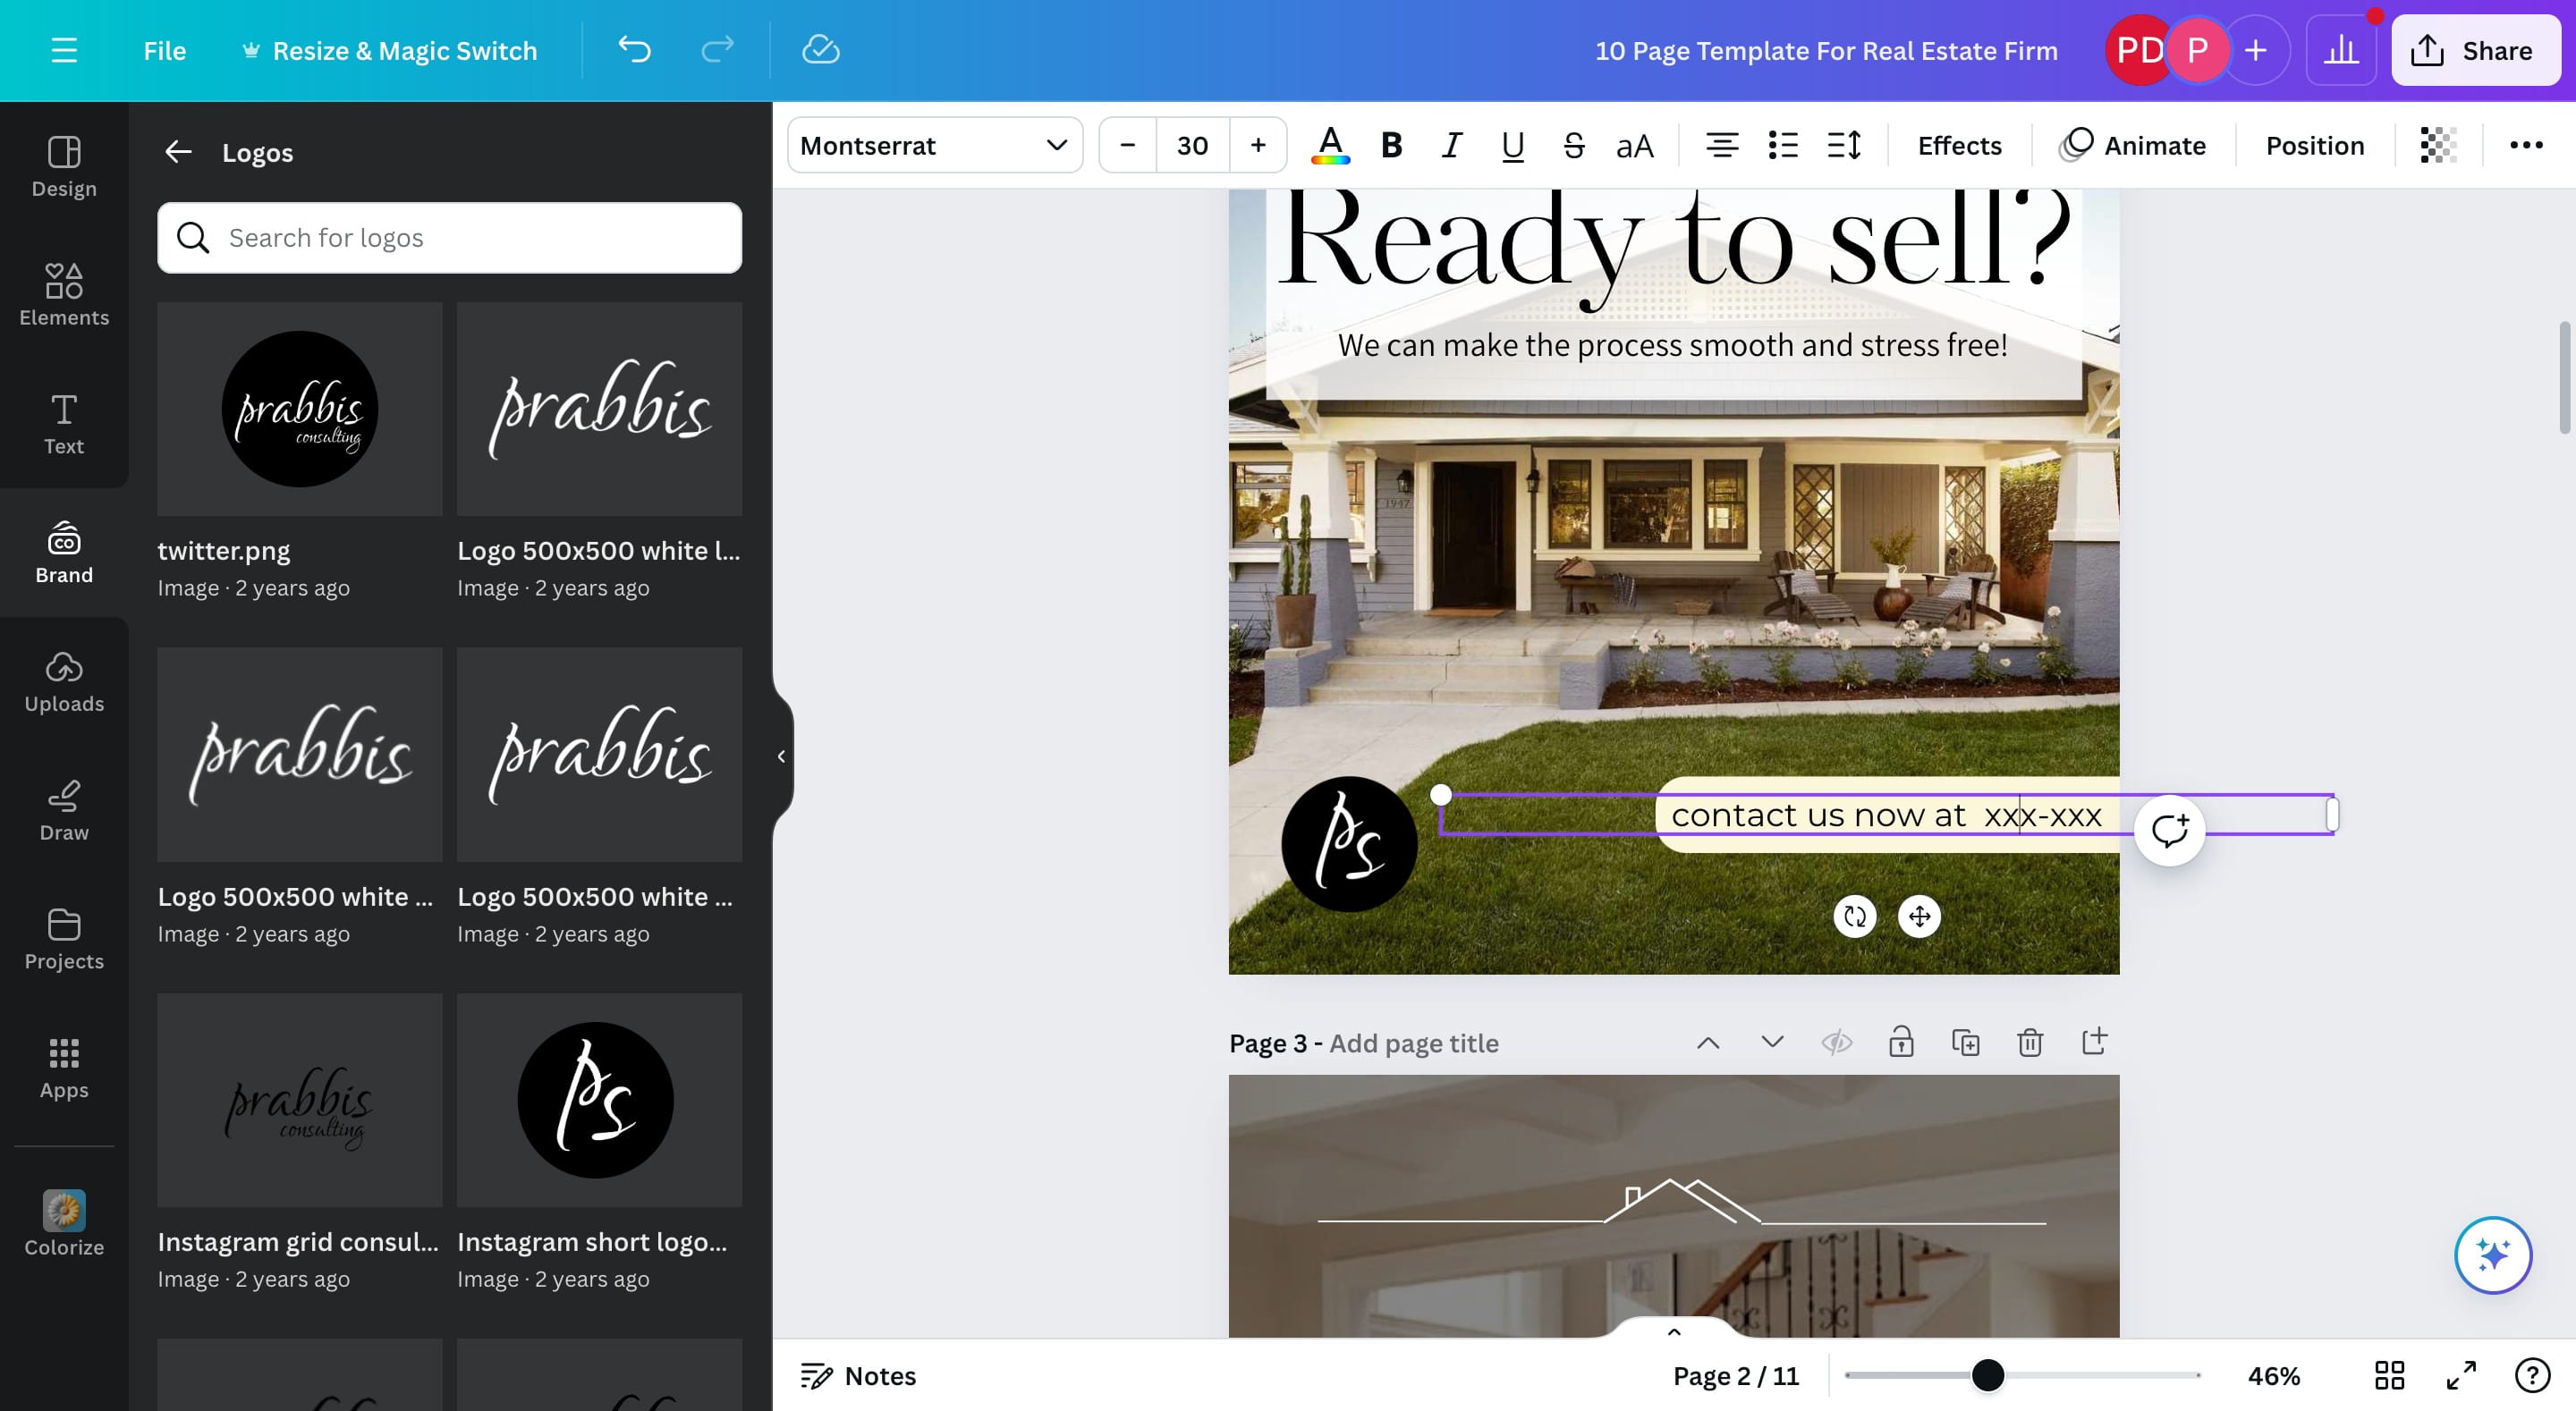Image resolution: width=2576 pixels, height=1411 pixels.
Task: Open grid view of pages
Action: point(2389,1376)
